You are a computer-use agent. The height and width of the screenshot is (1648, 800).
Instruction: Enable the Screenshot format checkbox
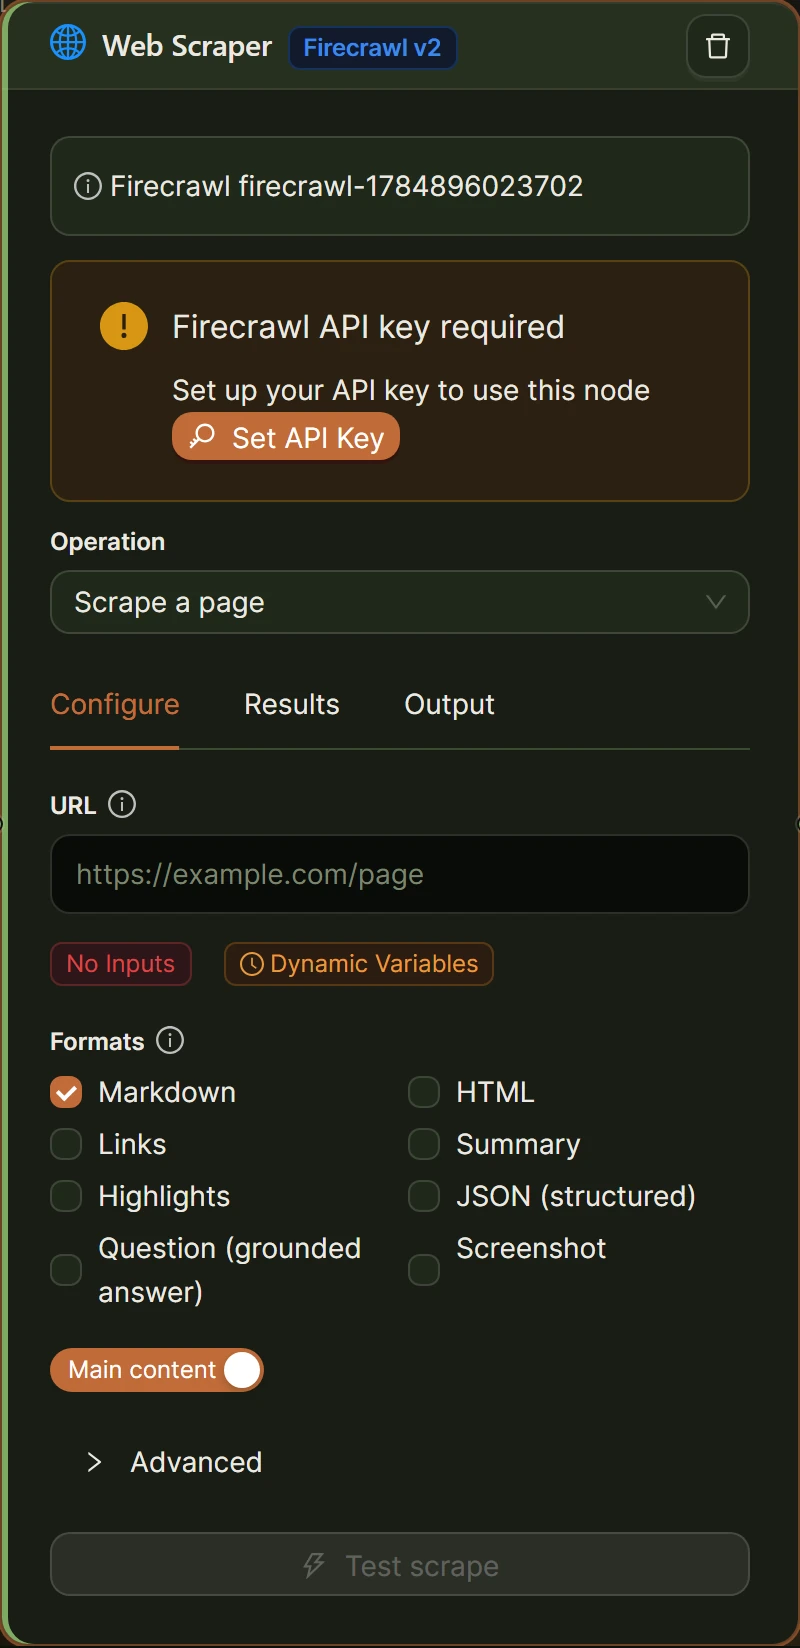coord(424,1270)
